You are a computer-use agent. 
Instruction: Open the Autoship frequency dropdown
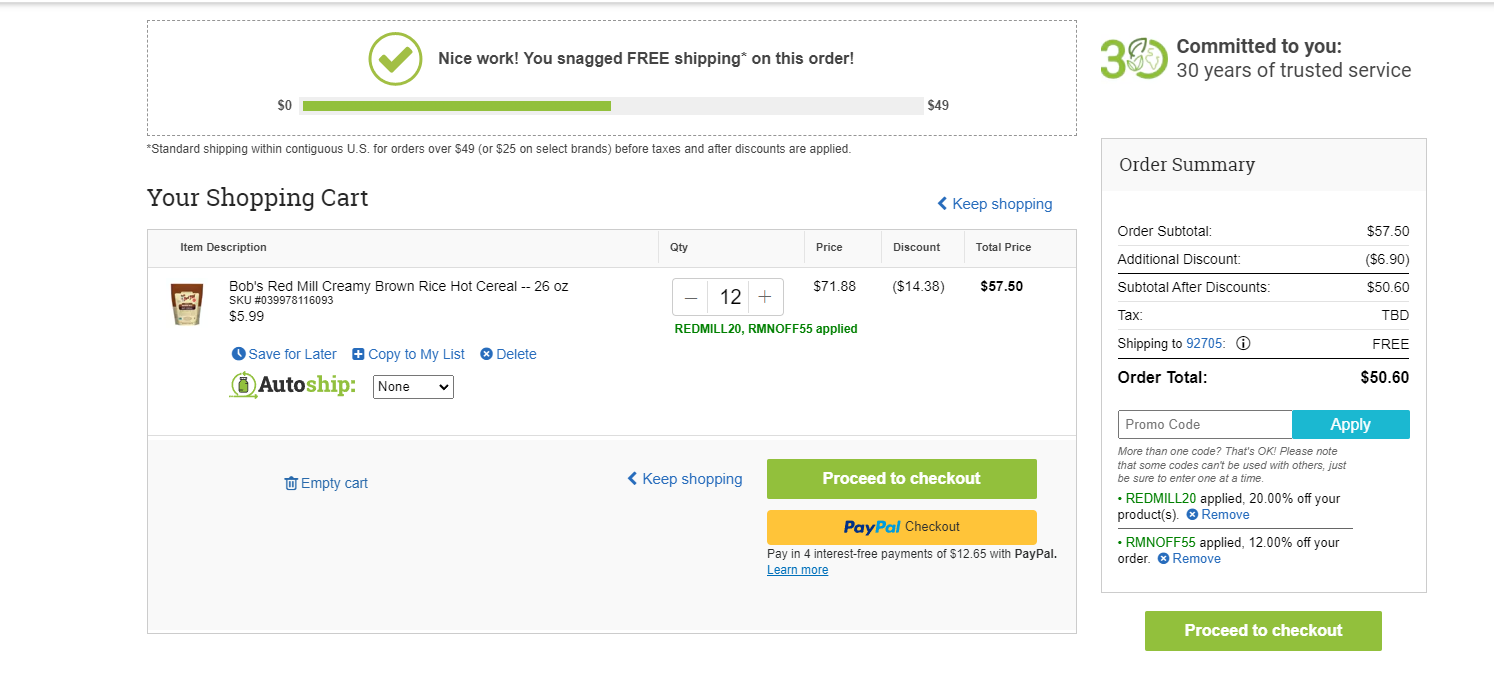point(413,387)
